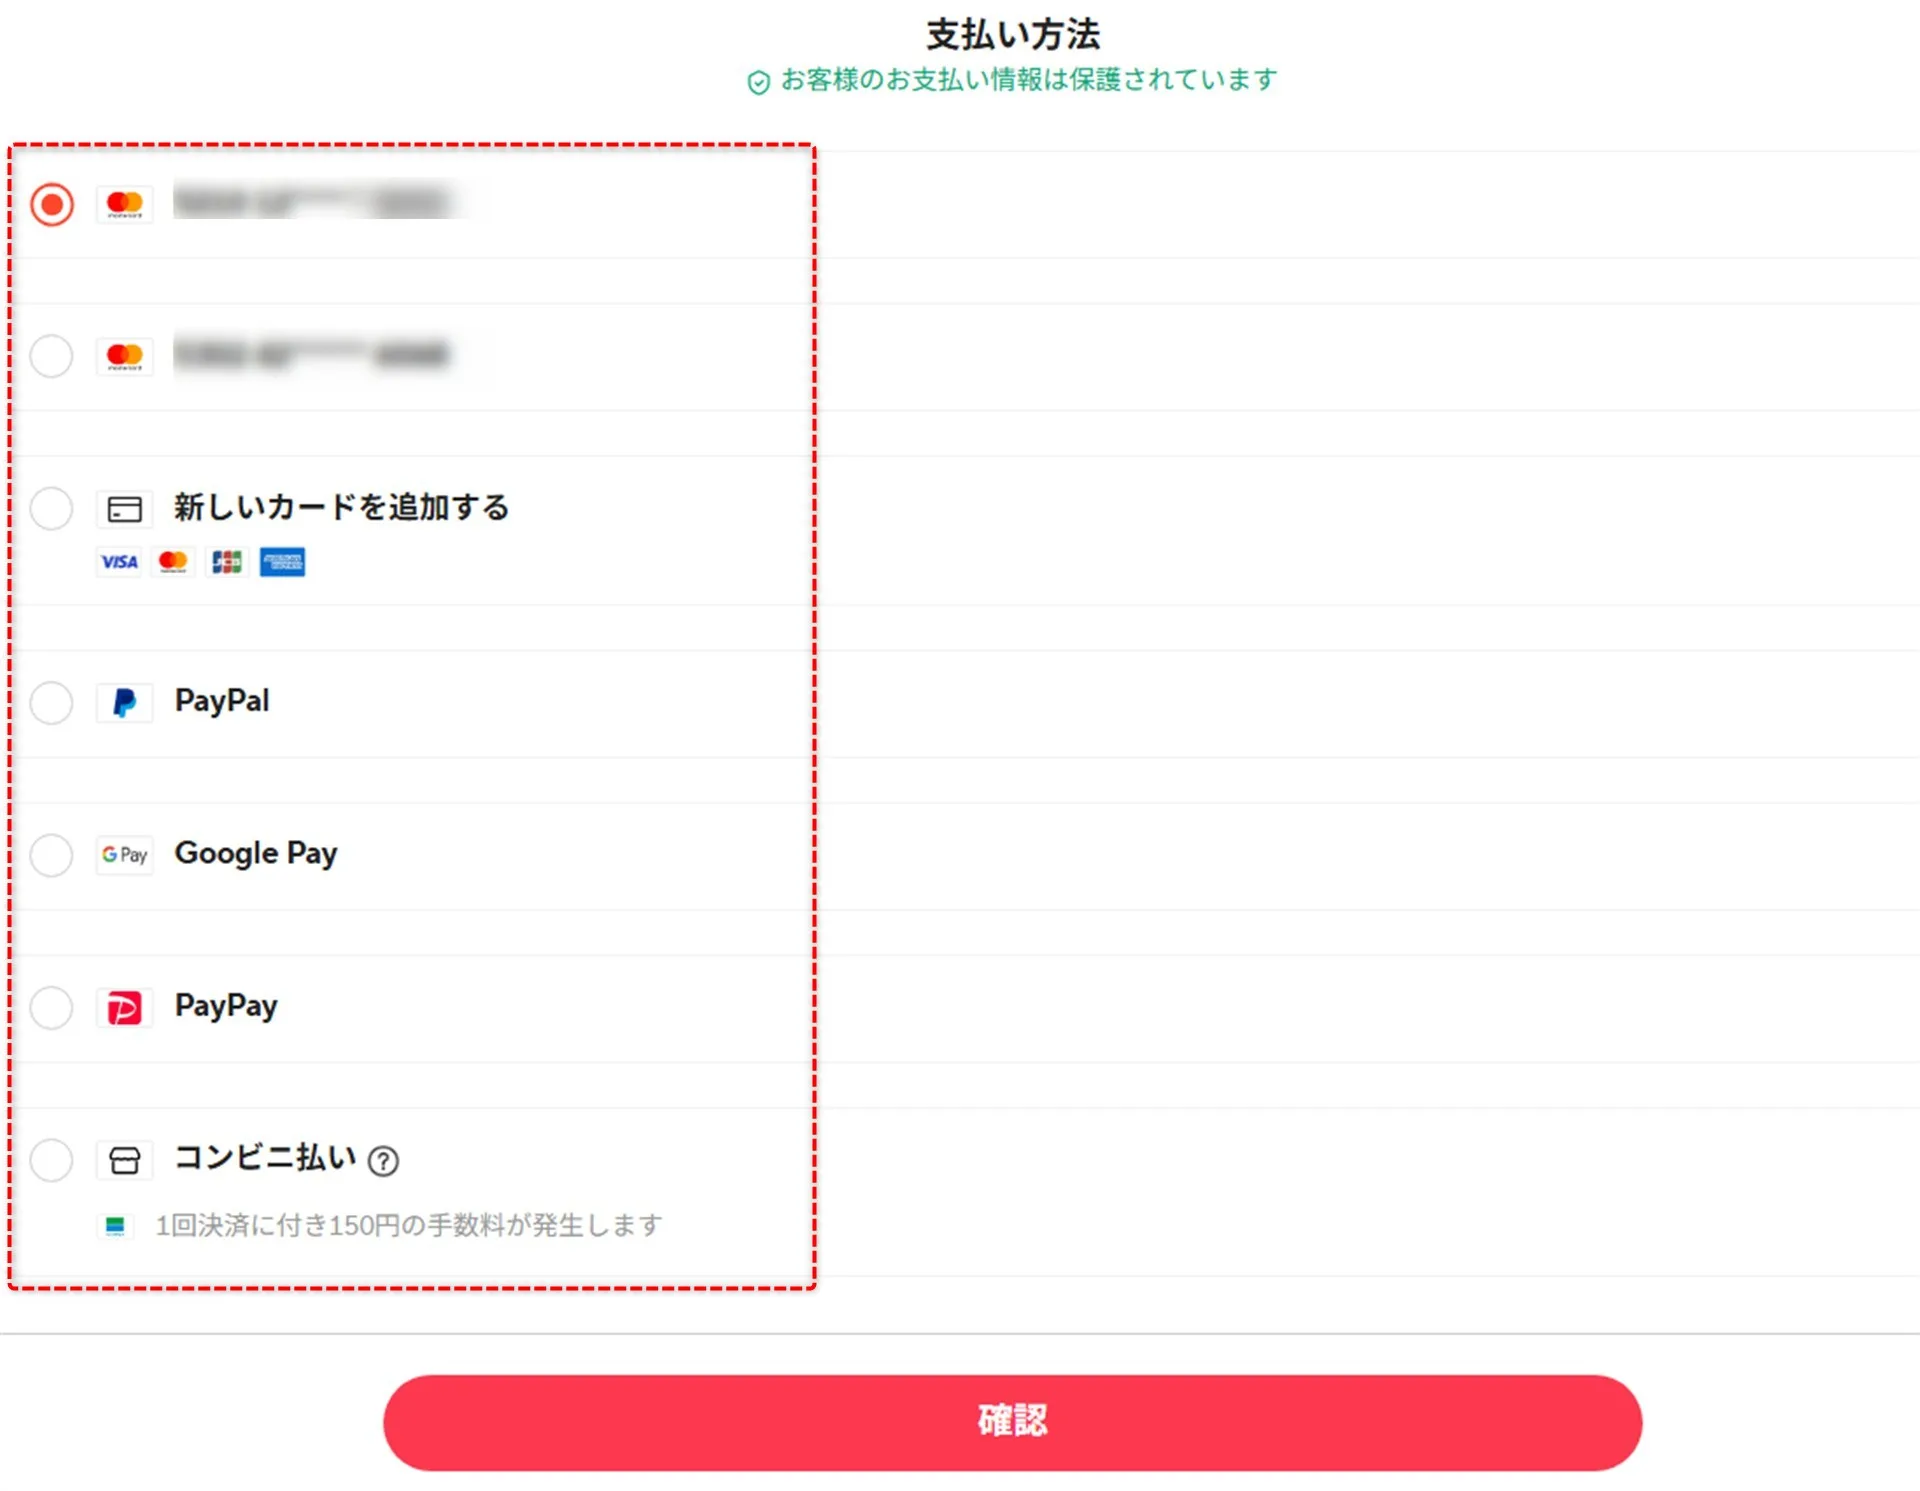Select the PayPay radio button

(52, 1008)
